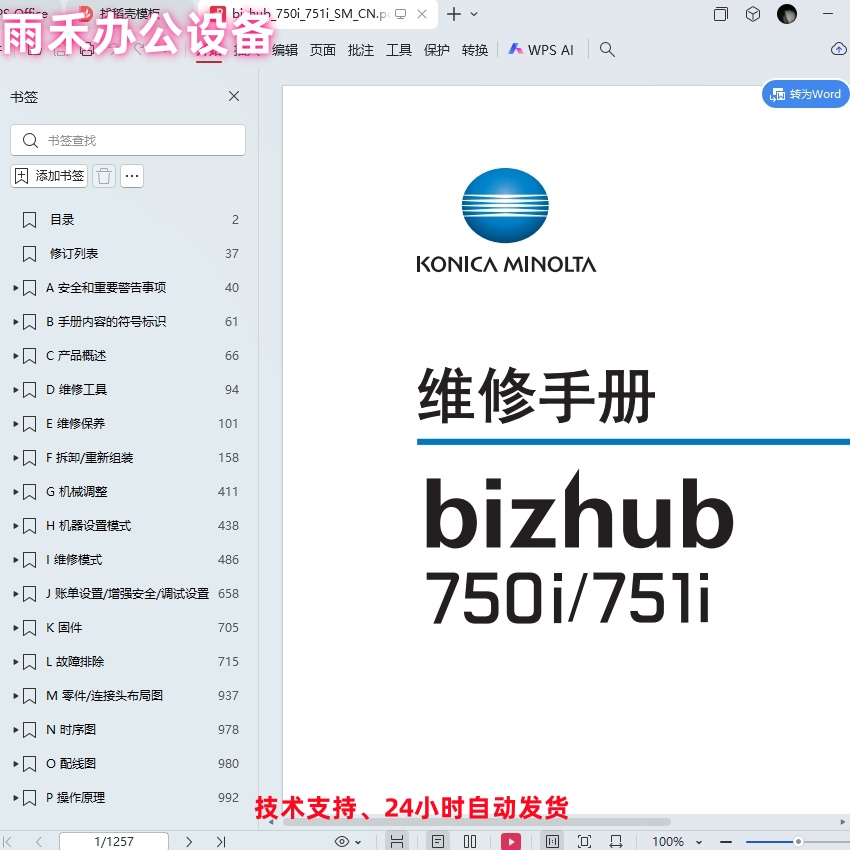
Task: Open the 编辑 menu tab
Action: pos(285,50)
